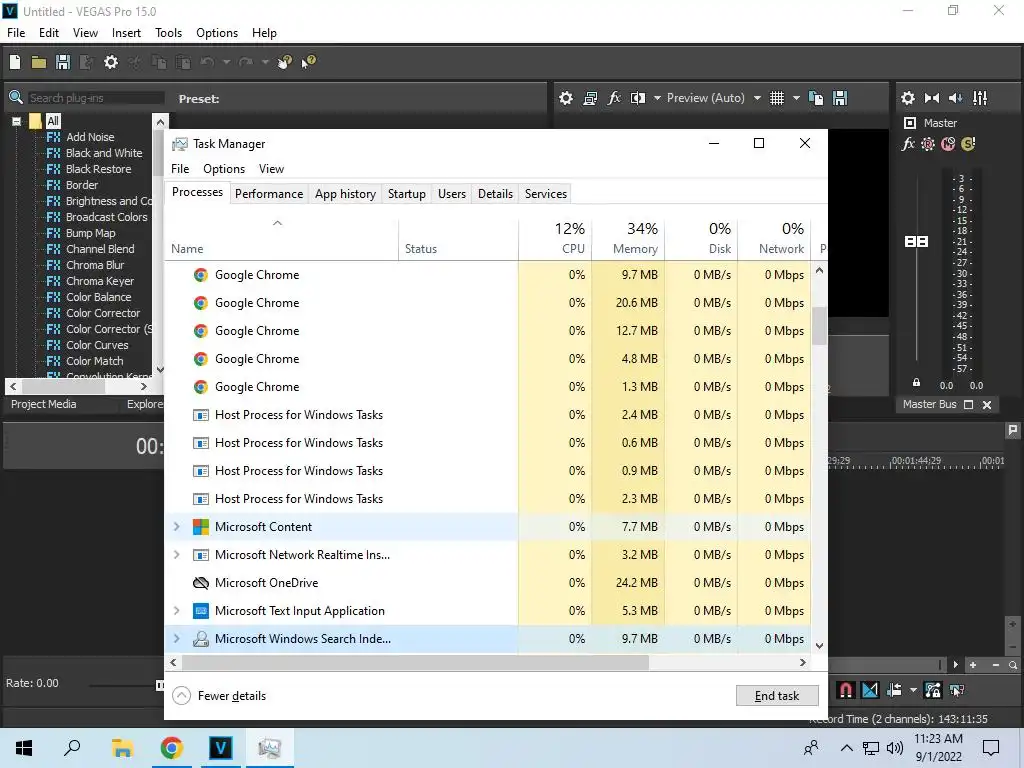
Task: Open VEGAS Insert menu
Action: click(x=126, y=33)
